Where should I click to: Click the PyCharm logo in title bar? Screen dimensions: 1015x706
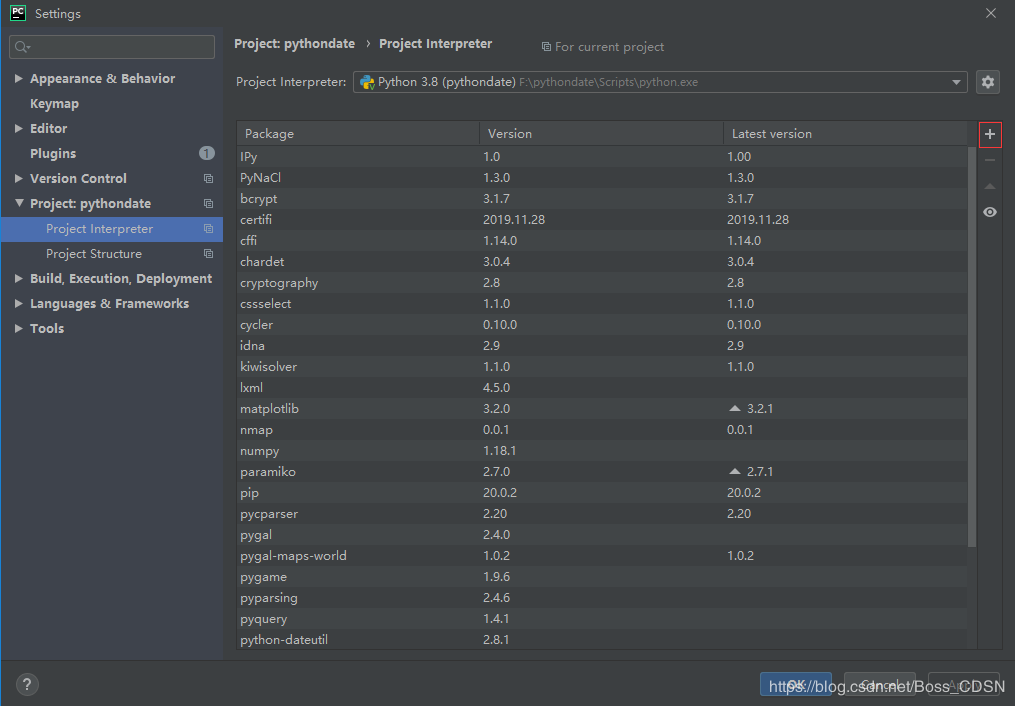[x=18, y=13]
